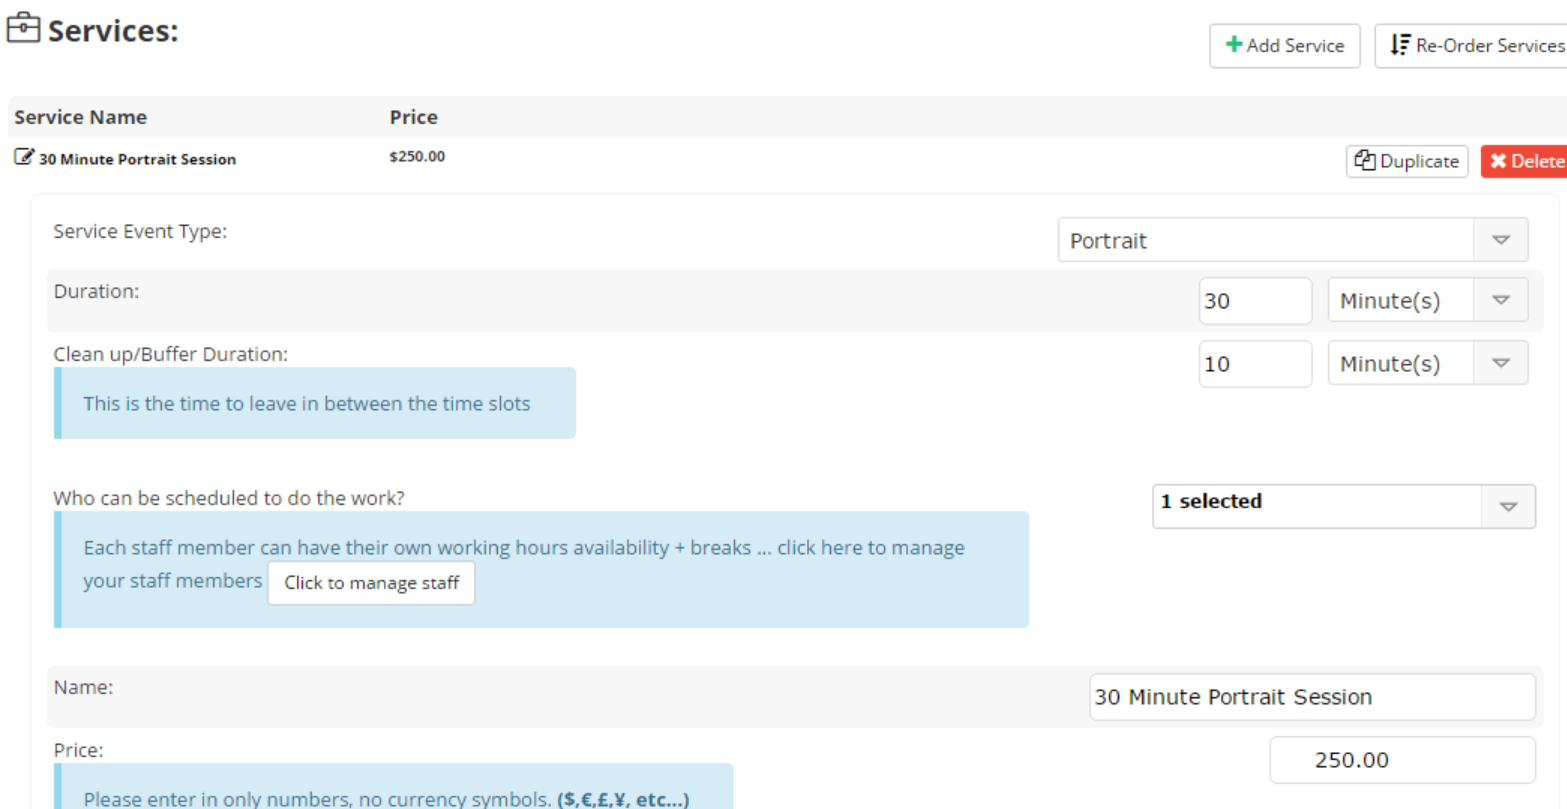Click the green plus icon on Add Service
The width and height of the screenshot is (1567, 809).
point(1232,45)
